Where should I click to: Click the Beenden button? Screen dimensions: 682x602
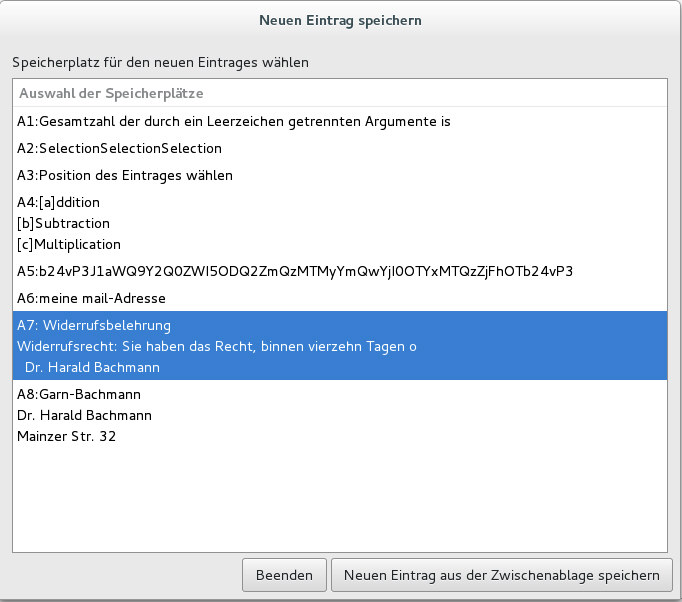coord(284,575)
